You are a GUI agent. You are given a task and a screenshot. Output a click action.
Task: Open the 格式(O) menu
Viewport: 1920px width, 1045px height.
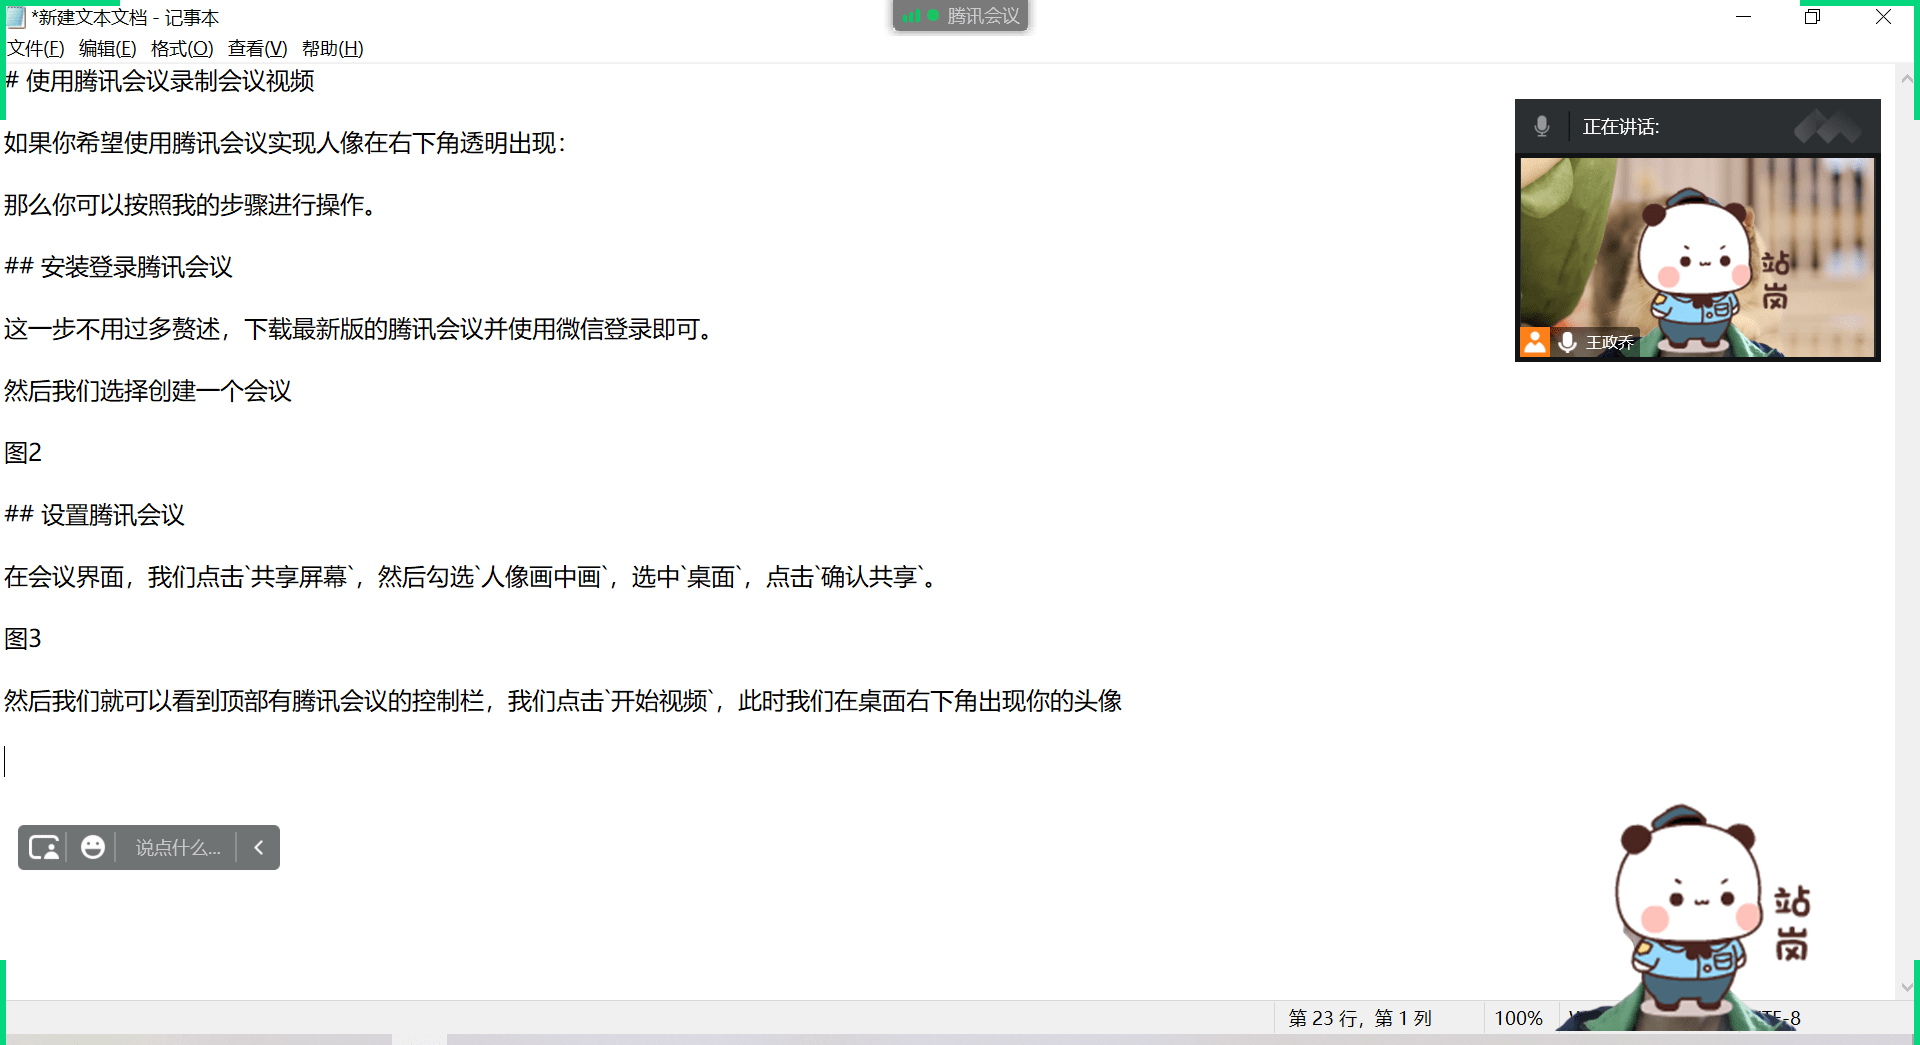tap(182, 48)
